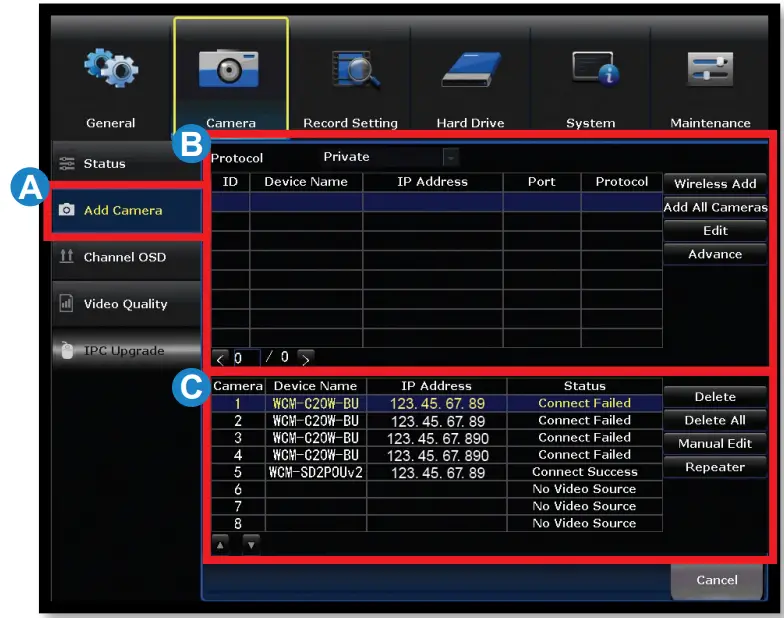This screenshot has height=618, width=784.
Task: Go to next page of search results
Action: click(305, 358)
